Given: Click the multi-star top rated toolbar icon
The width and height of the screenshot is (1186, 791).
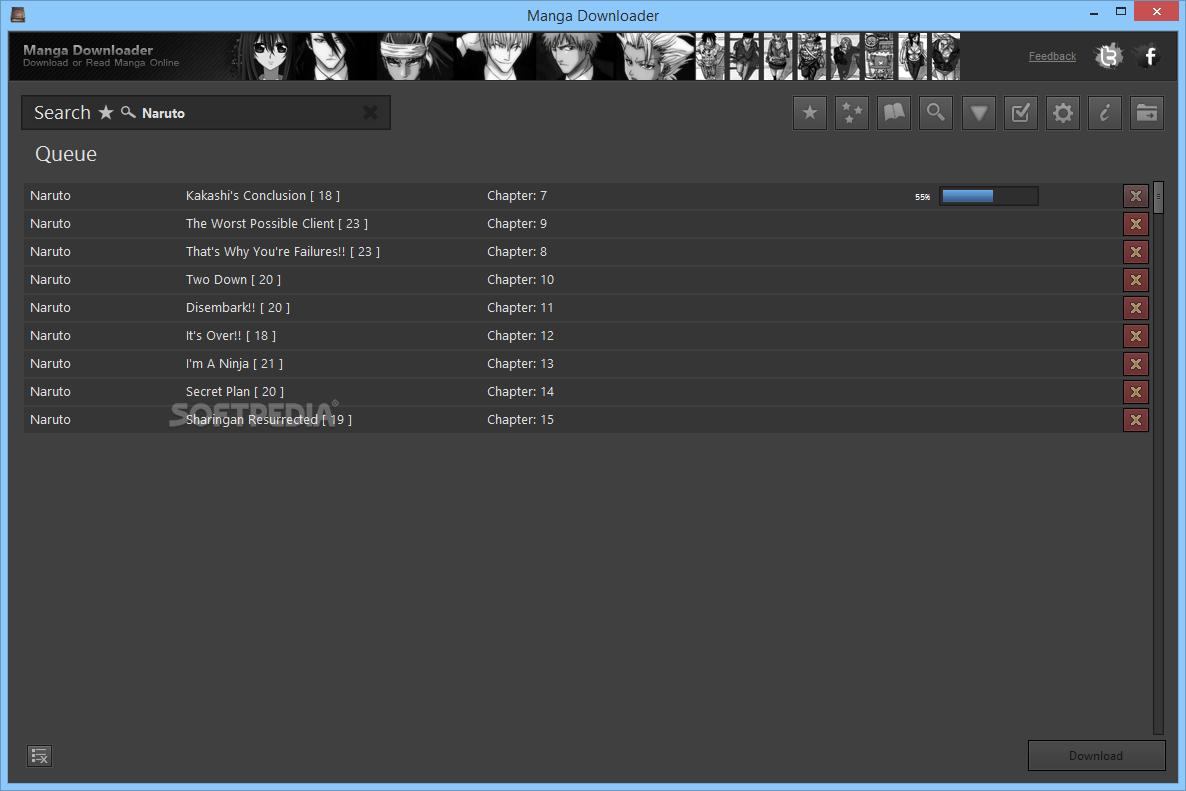Looking at the screenshot, I should pyautogui.click(x=852, y=113).
